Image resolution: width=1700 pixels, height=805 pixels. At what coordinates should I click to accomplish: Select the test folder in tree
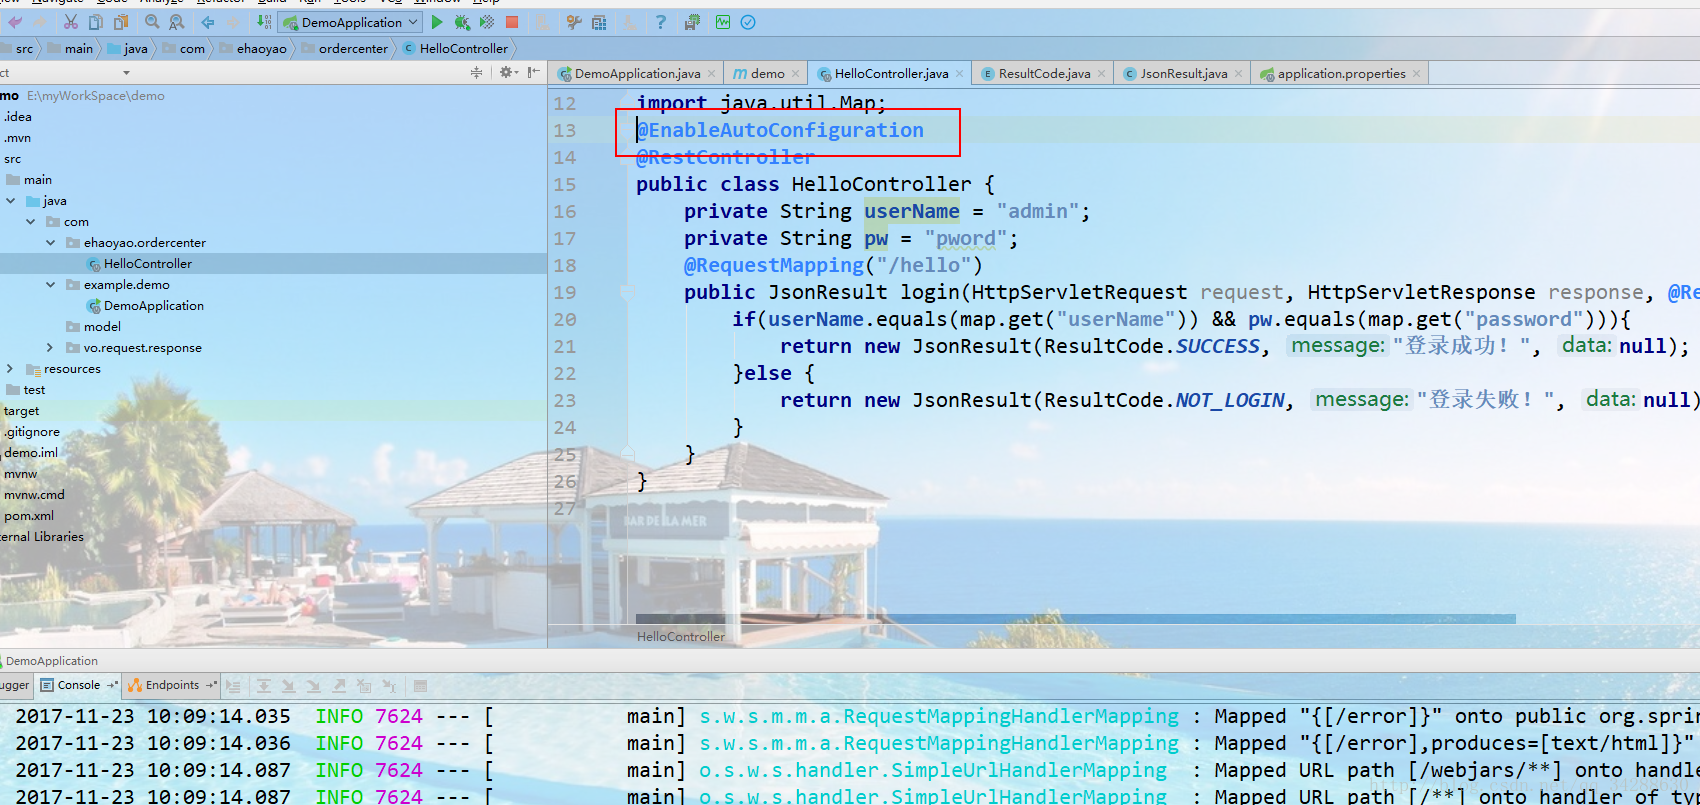(34, 390)
